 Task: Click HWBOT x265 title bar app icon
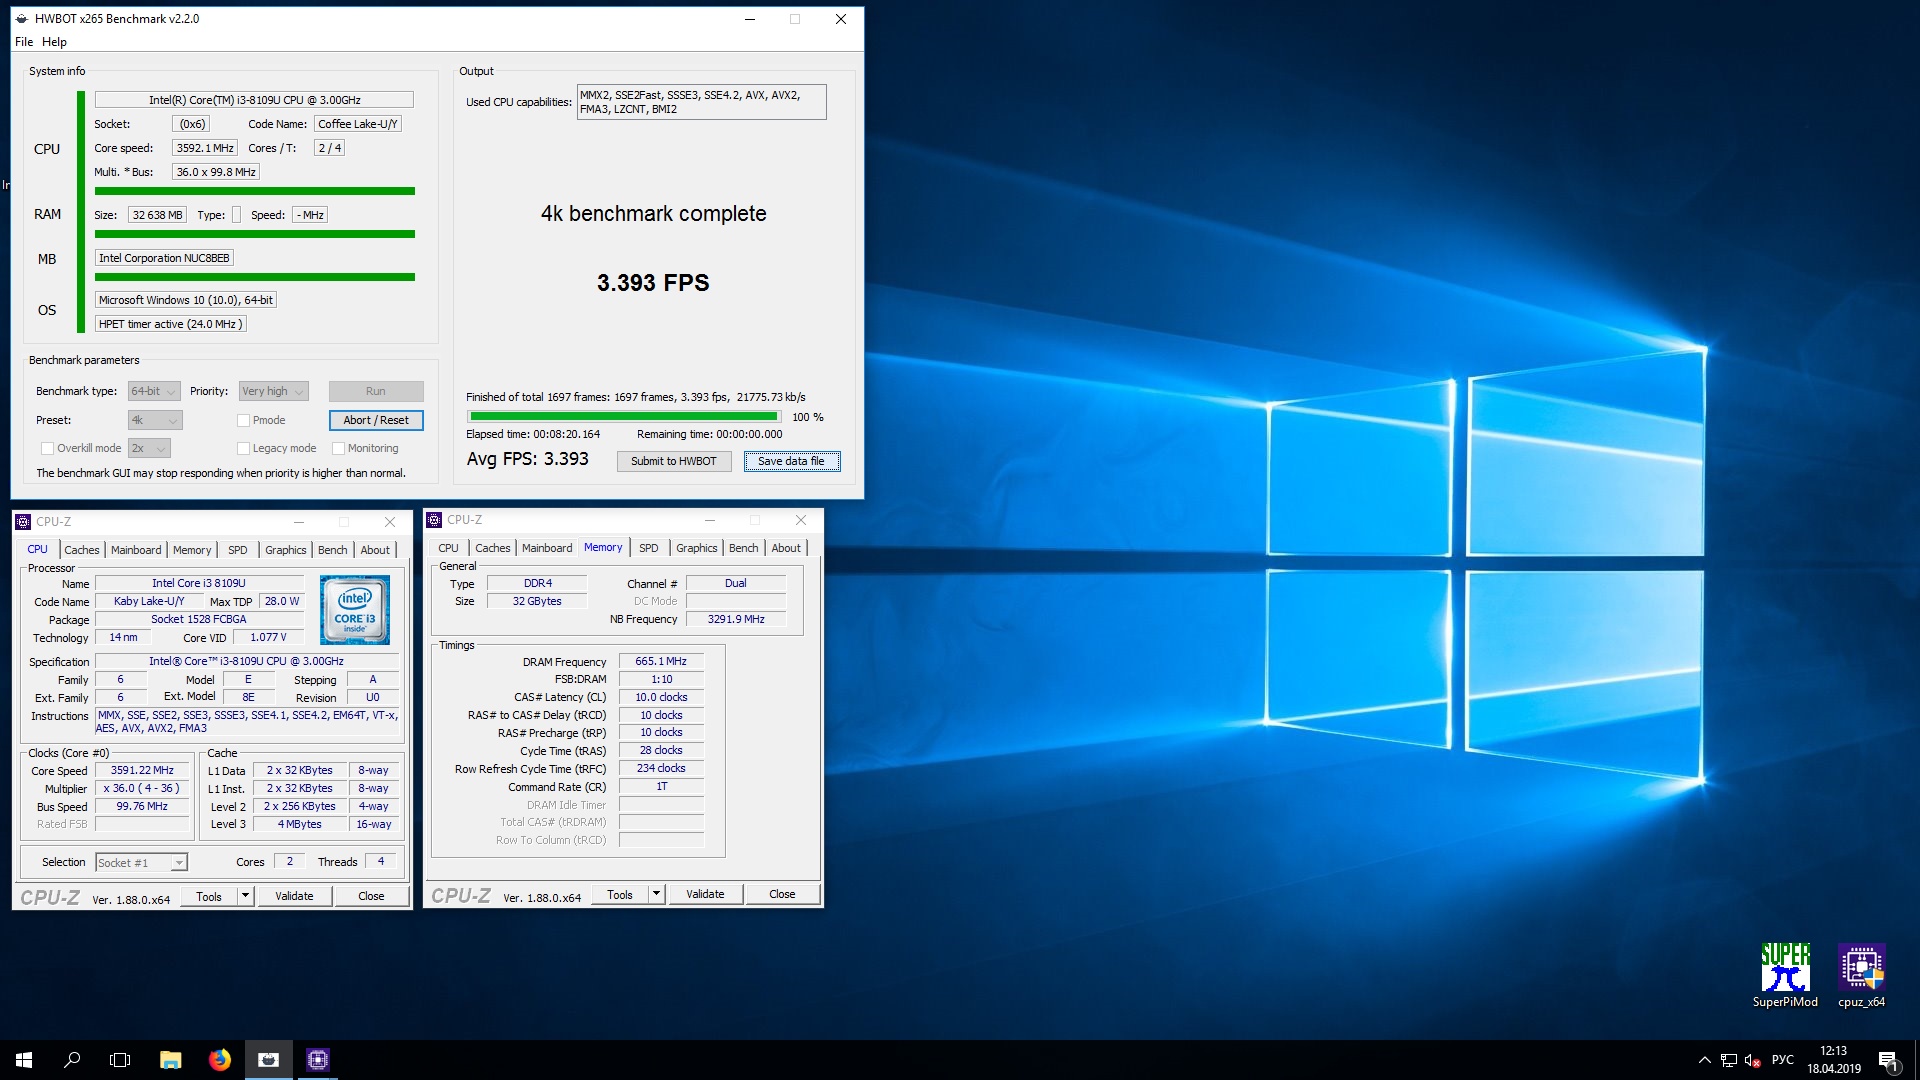pos(22,19)
